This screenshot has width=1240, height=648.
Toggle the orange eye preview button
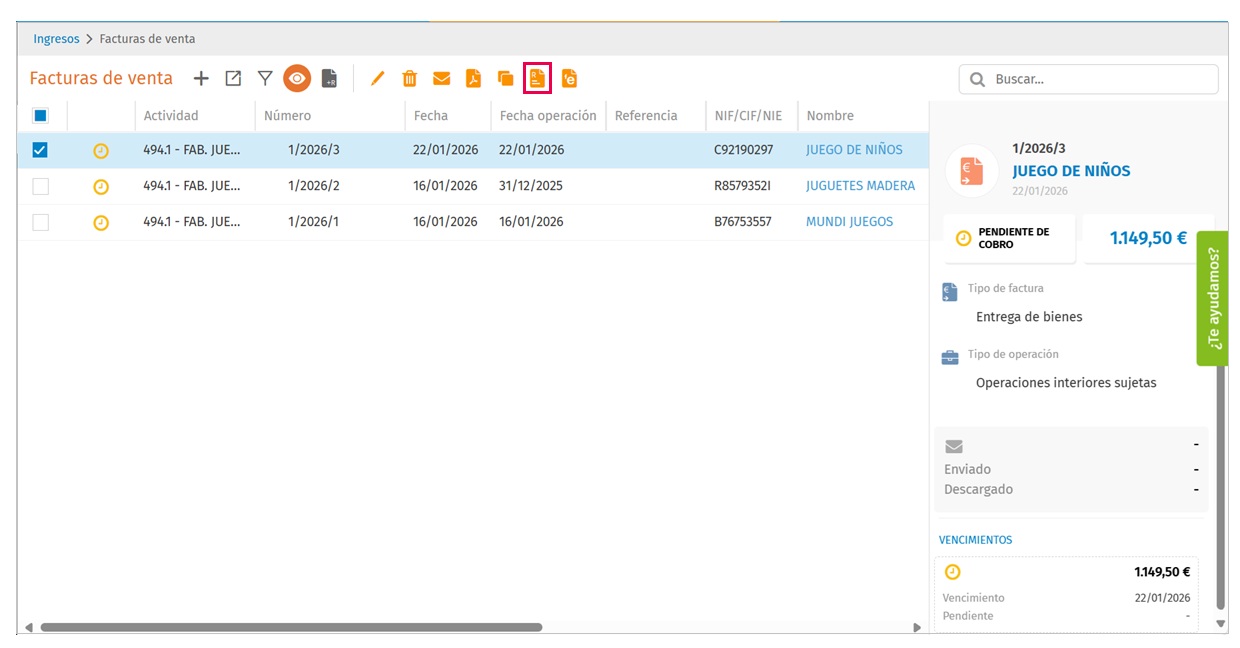pyautogui.click(x=297, y=78)
